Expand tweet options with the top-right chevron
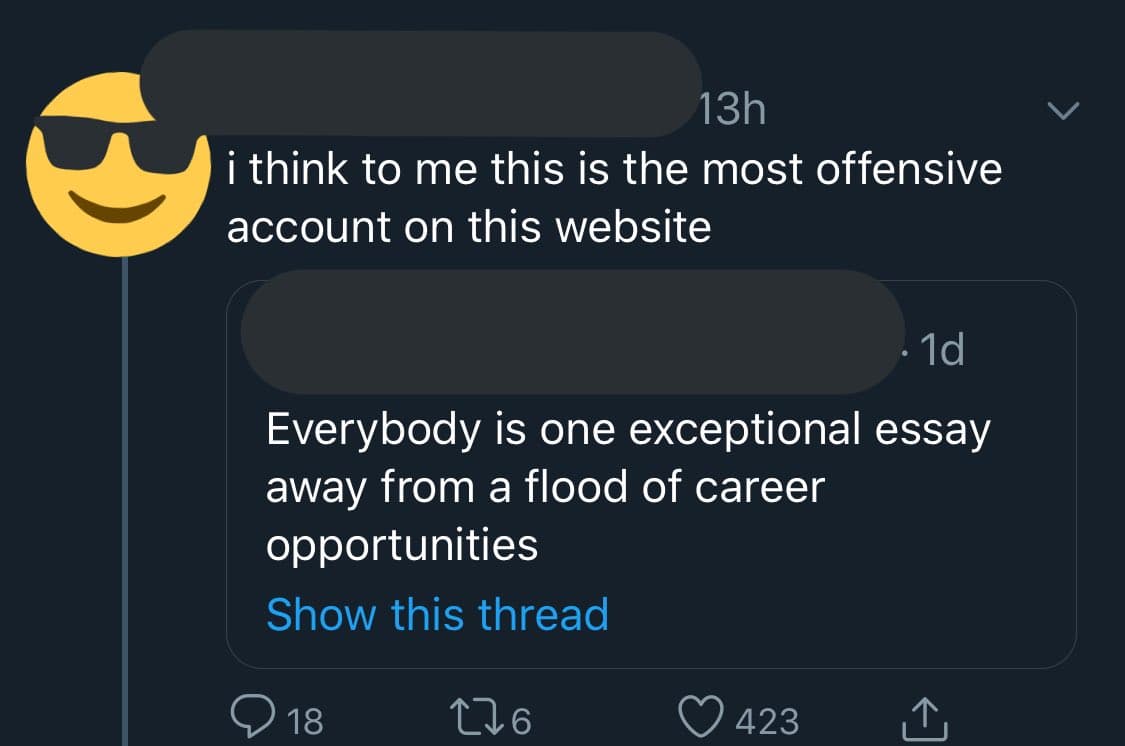Viewport: 1125px width, 746px height. [x=1064, y=109]
